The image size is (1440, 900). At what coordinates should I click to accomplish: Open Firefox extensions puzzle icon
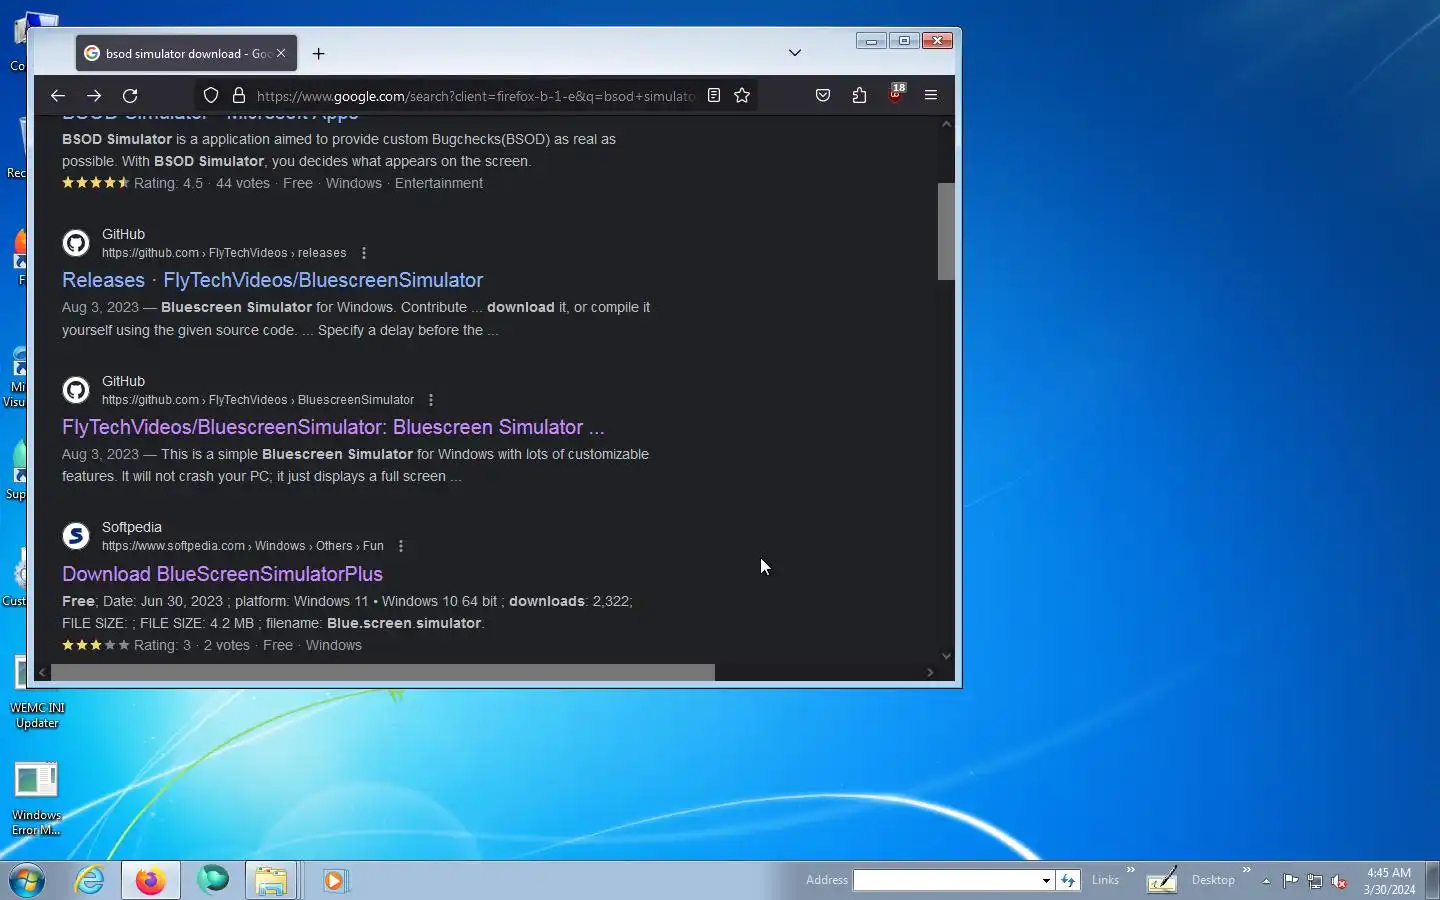tap(859, 96)
